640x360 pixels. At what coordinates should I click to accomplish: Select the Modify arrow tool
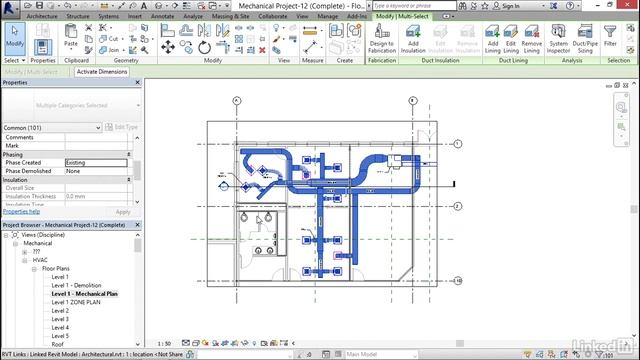(x=15, y=39)
